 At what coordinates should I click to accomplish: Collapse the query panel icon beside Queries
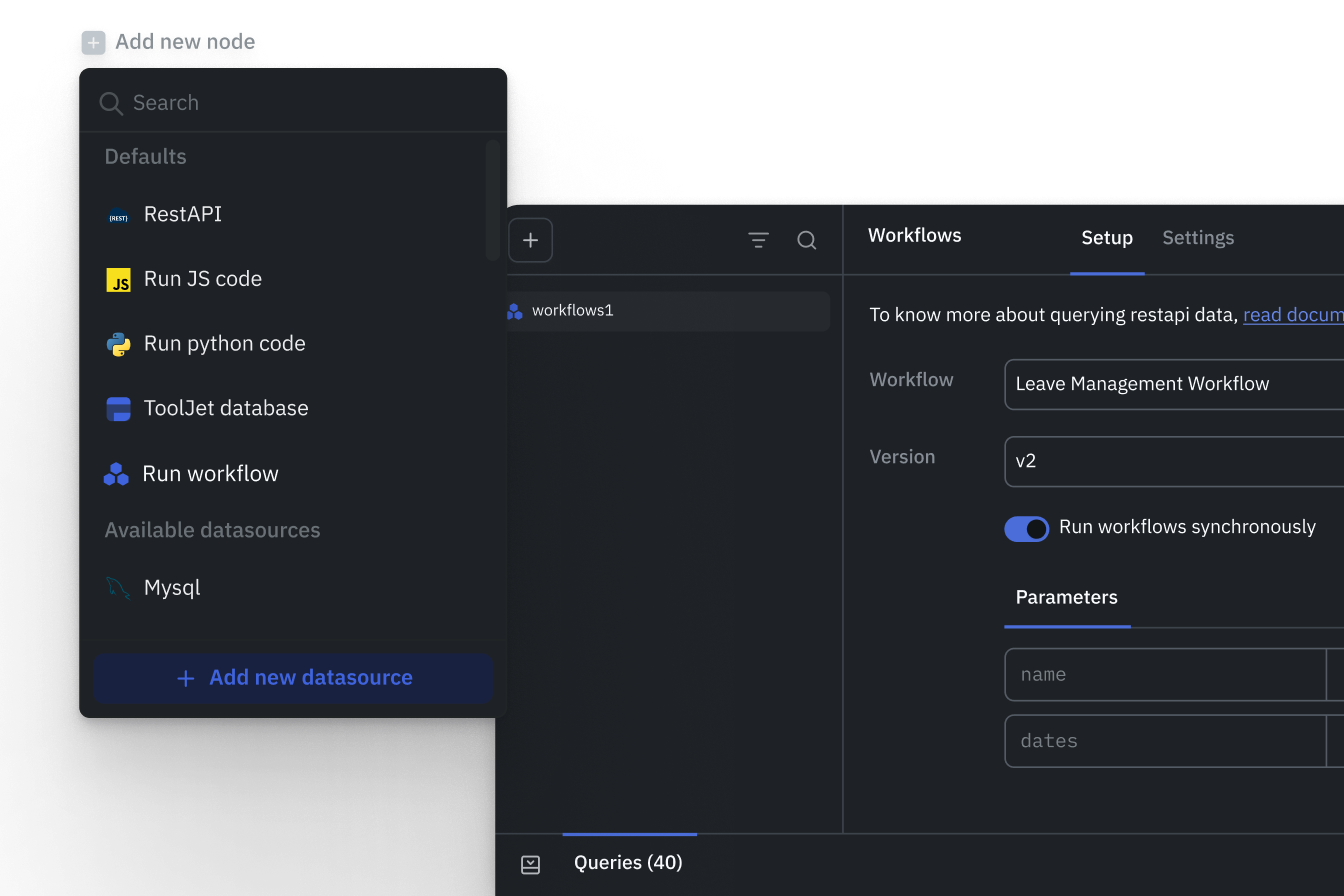point(530,864)
